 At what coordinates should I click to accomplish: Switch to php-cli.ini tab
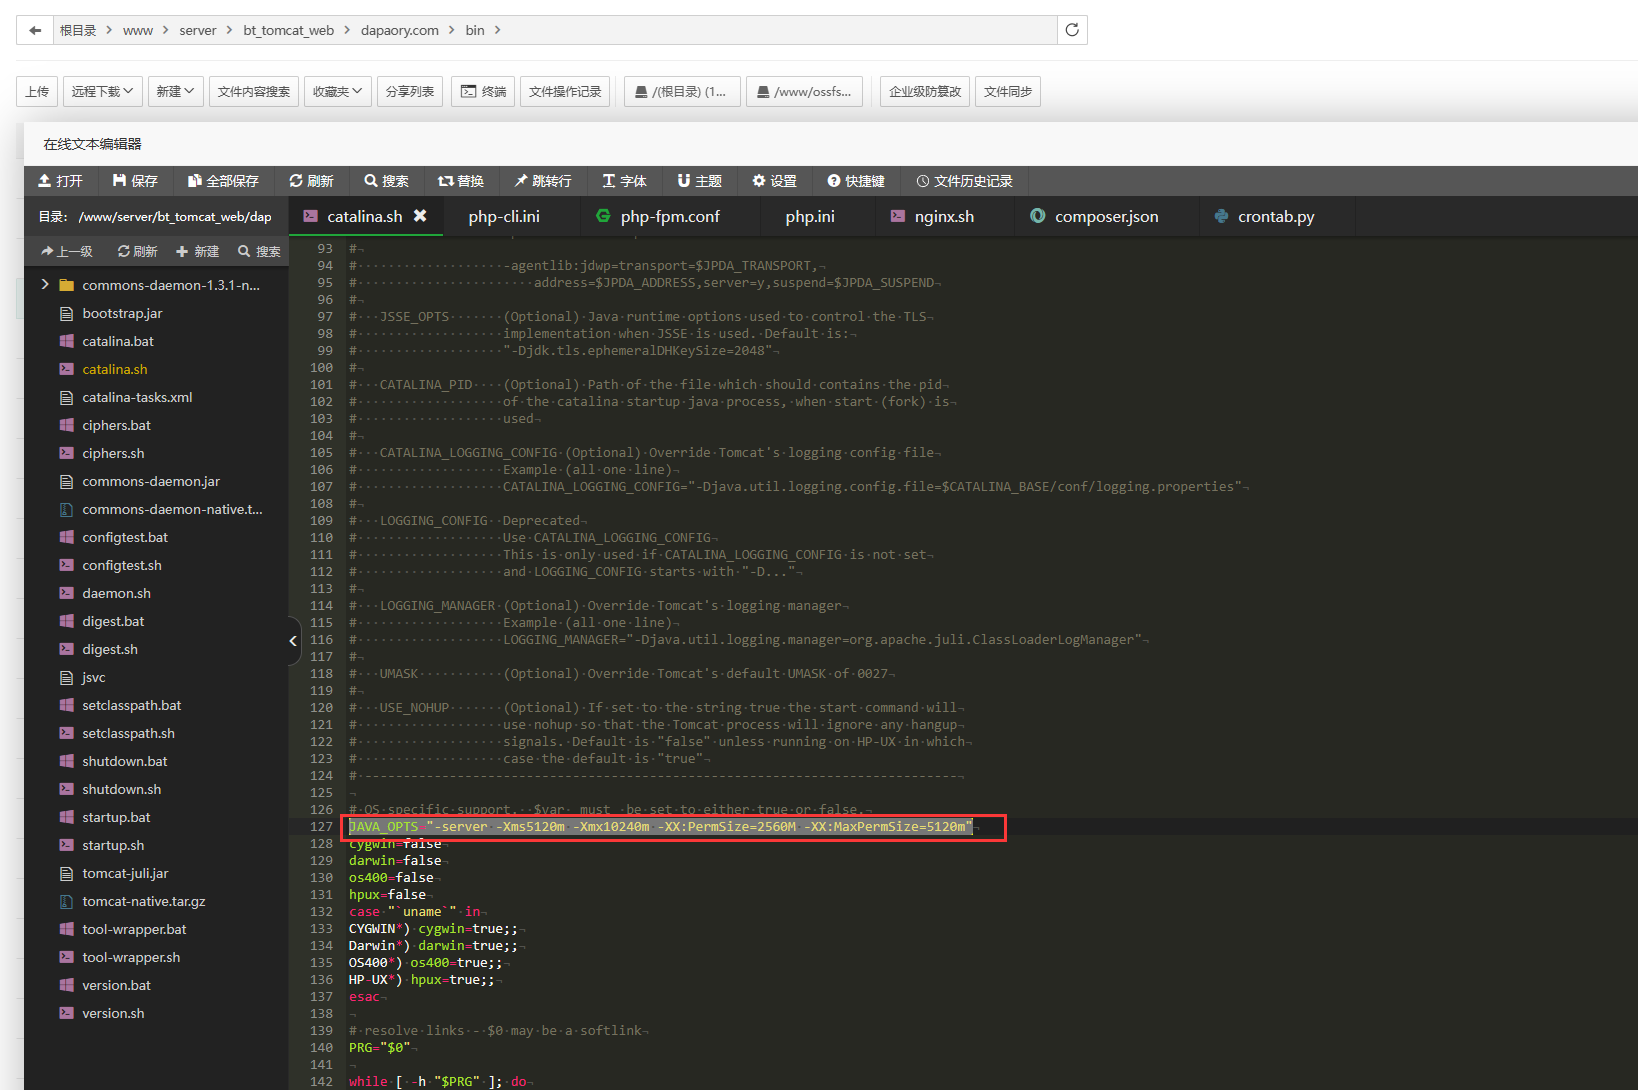coord(504,216)
